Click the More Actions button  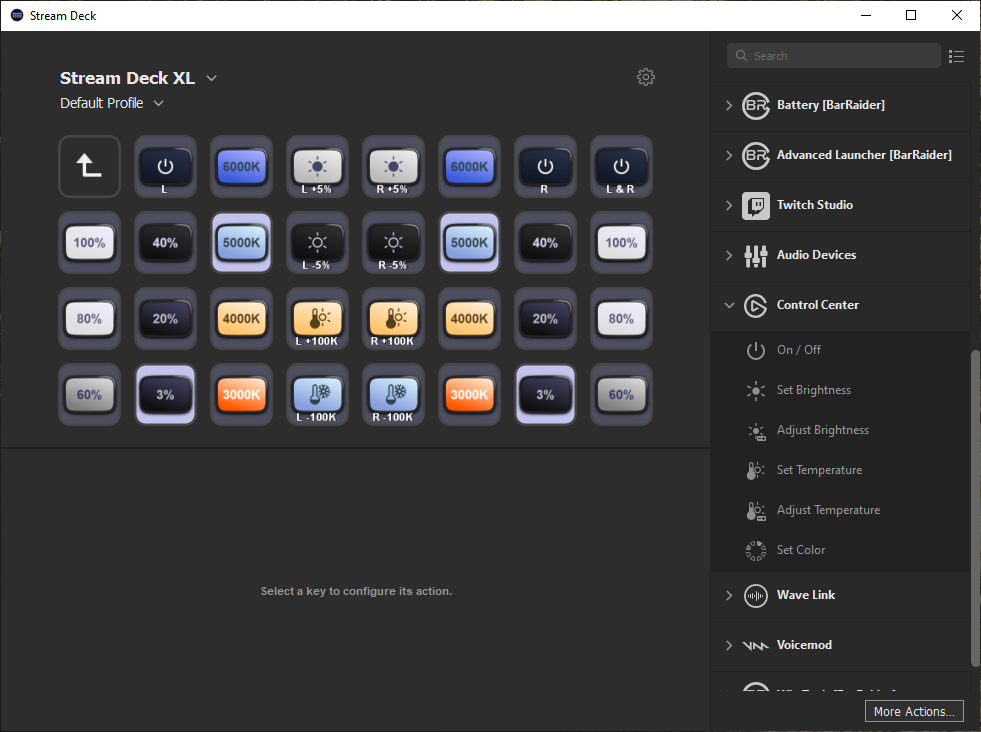coord(913,710)
